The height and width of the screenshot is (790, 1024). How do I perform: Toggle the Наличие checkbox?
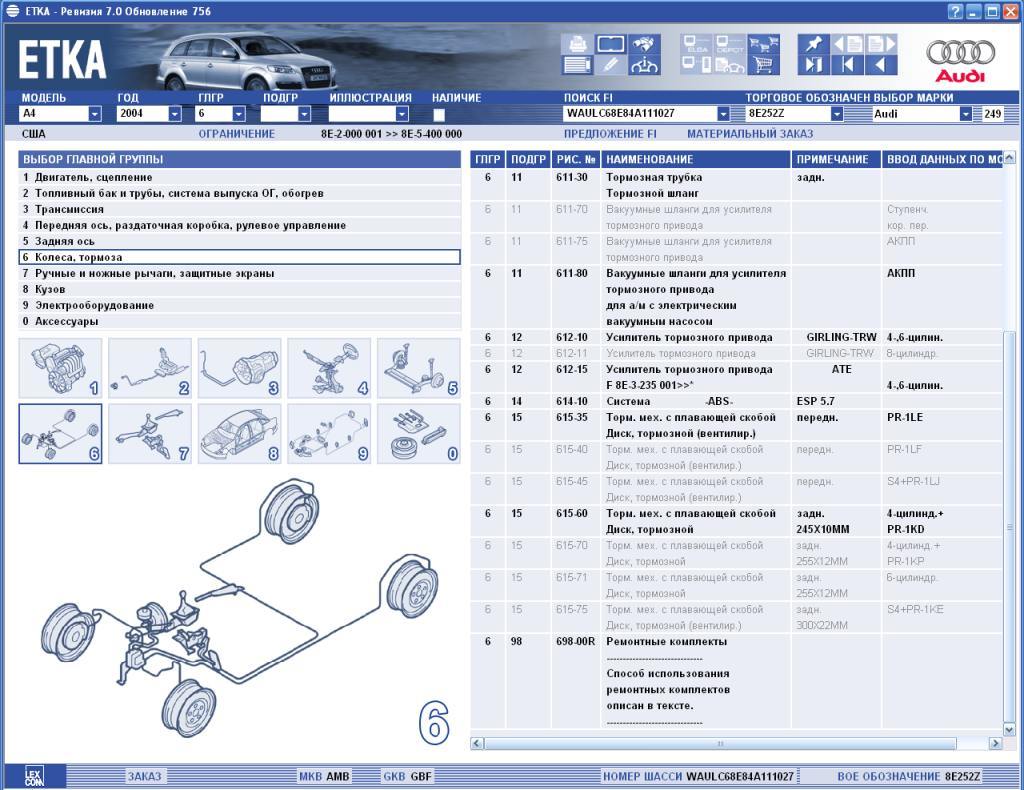click(439, 114)
